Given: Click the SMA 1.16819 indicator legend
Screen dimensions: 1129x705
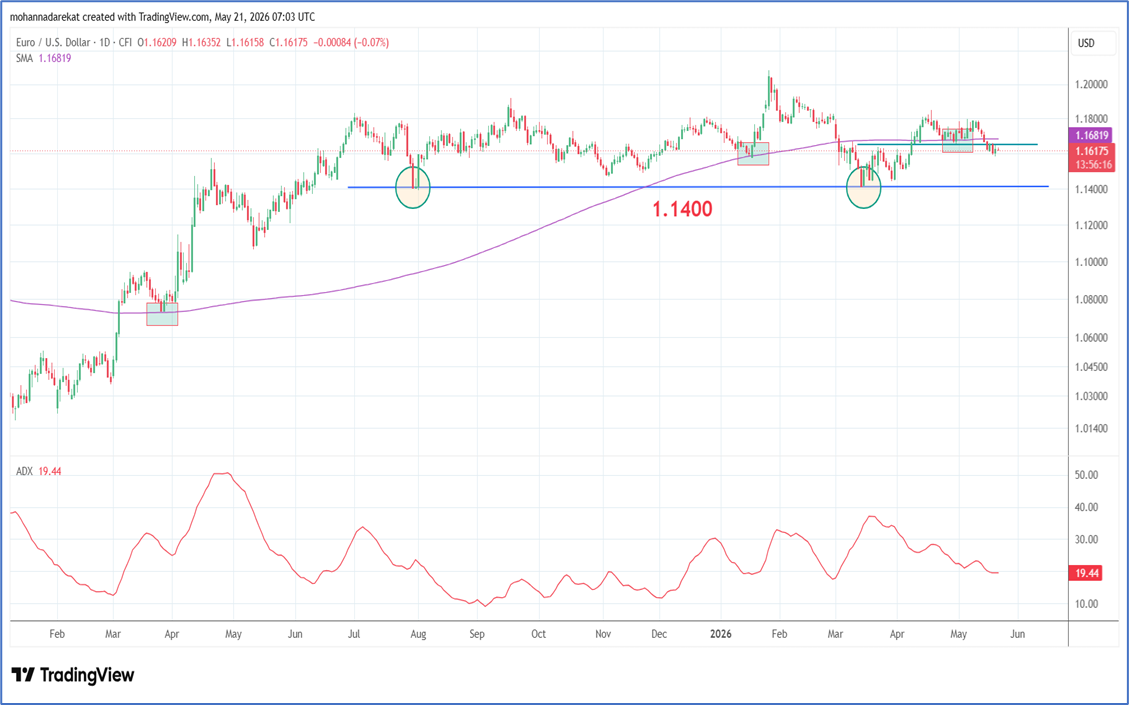Looking at the screenshot, I should (x=43, y=58).
